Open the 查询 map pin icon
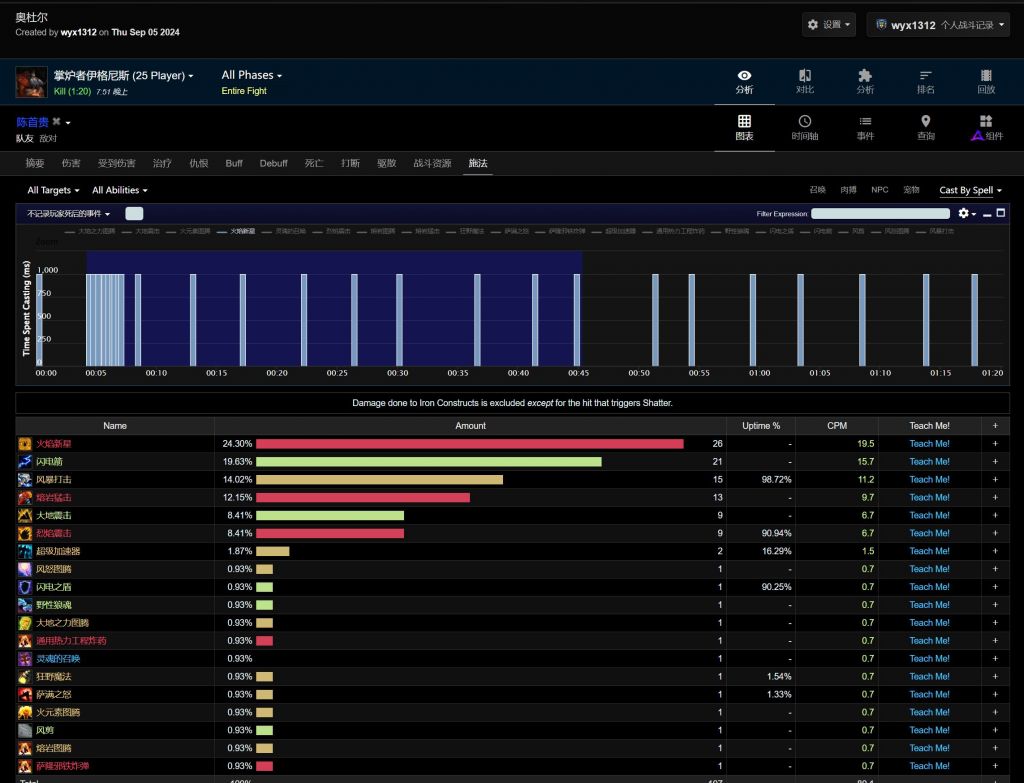The image size is (1024, 783). click(x=925, y=127)
